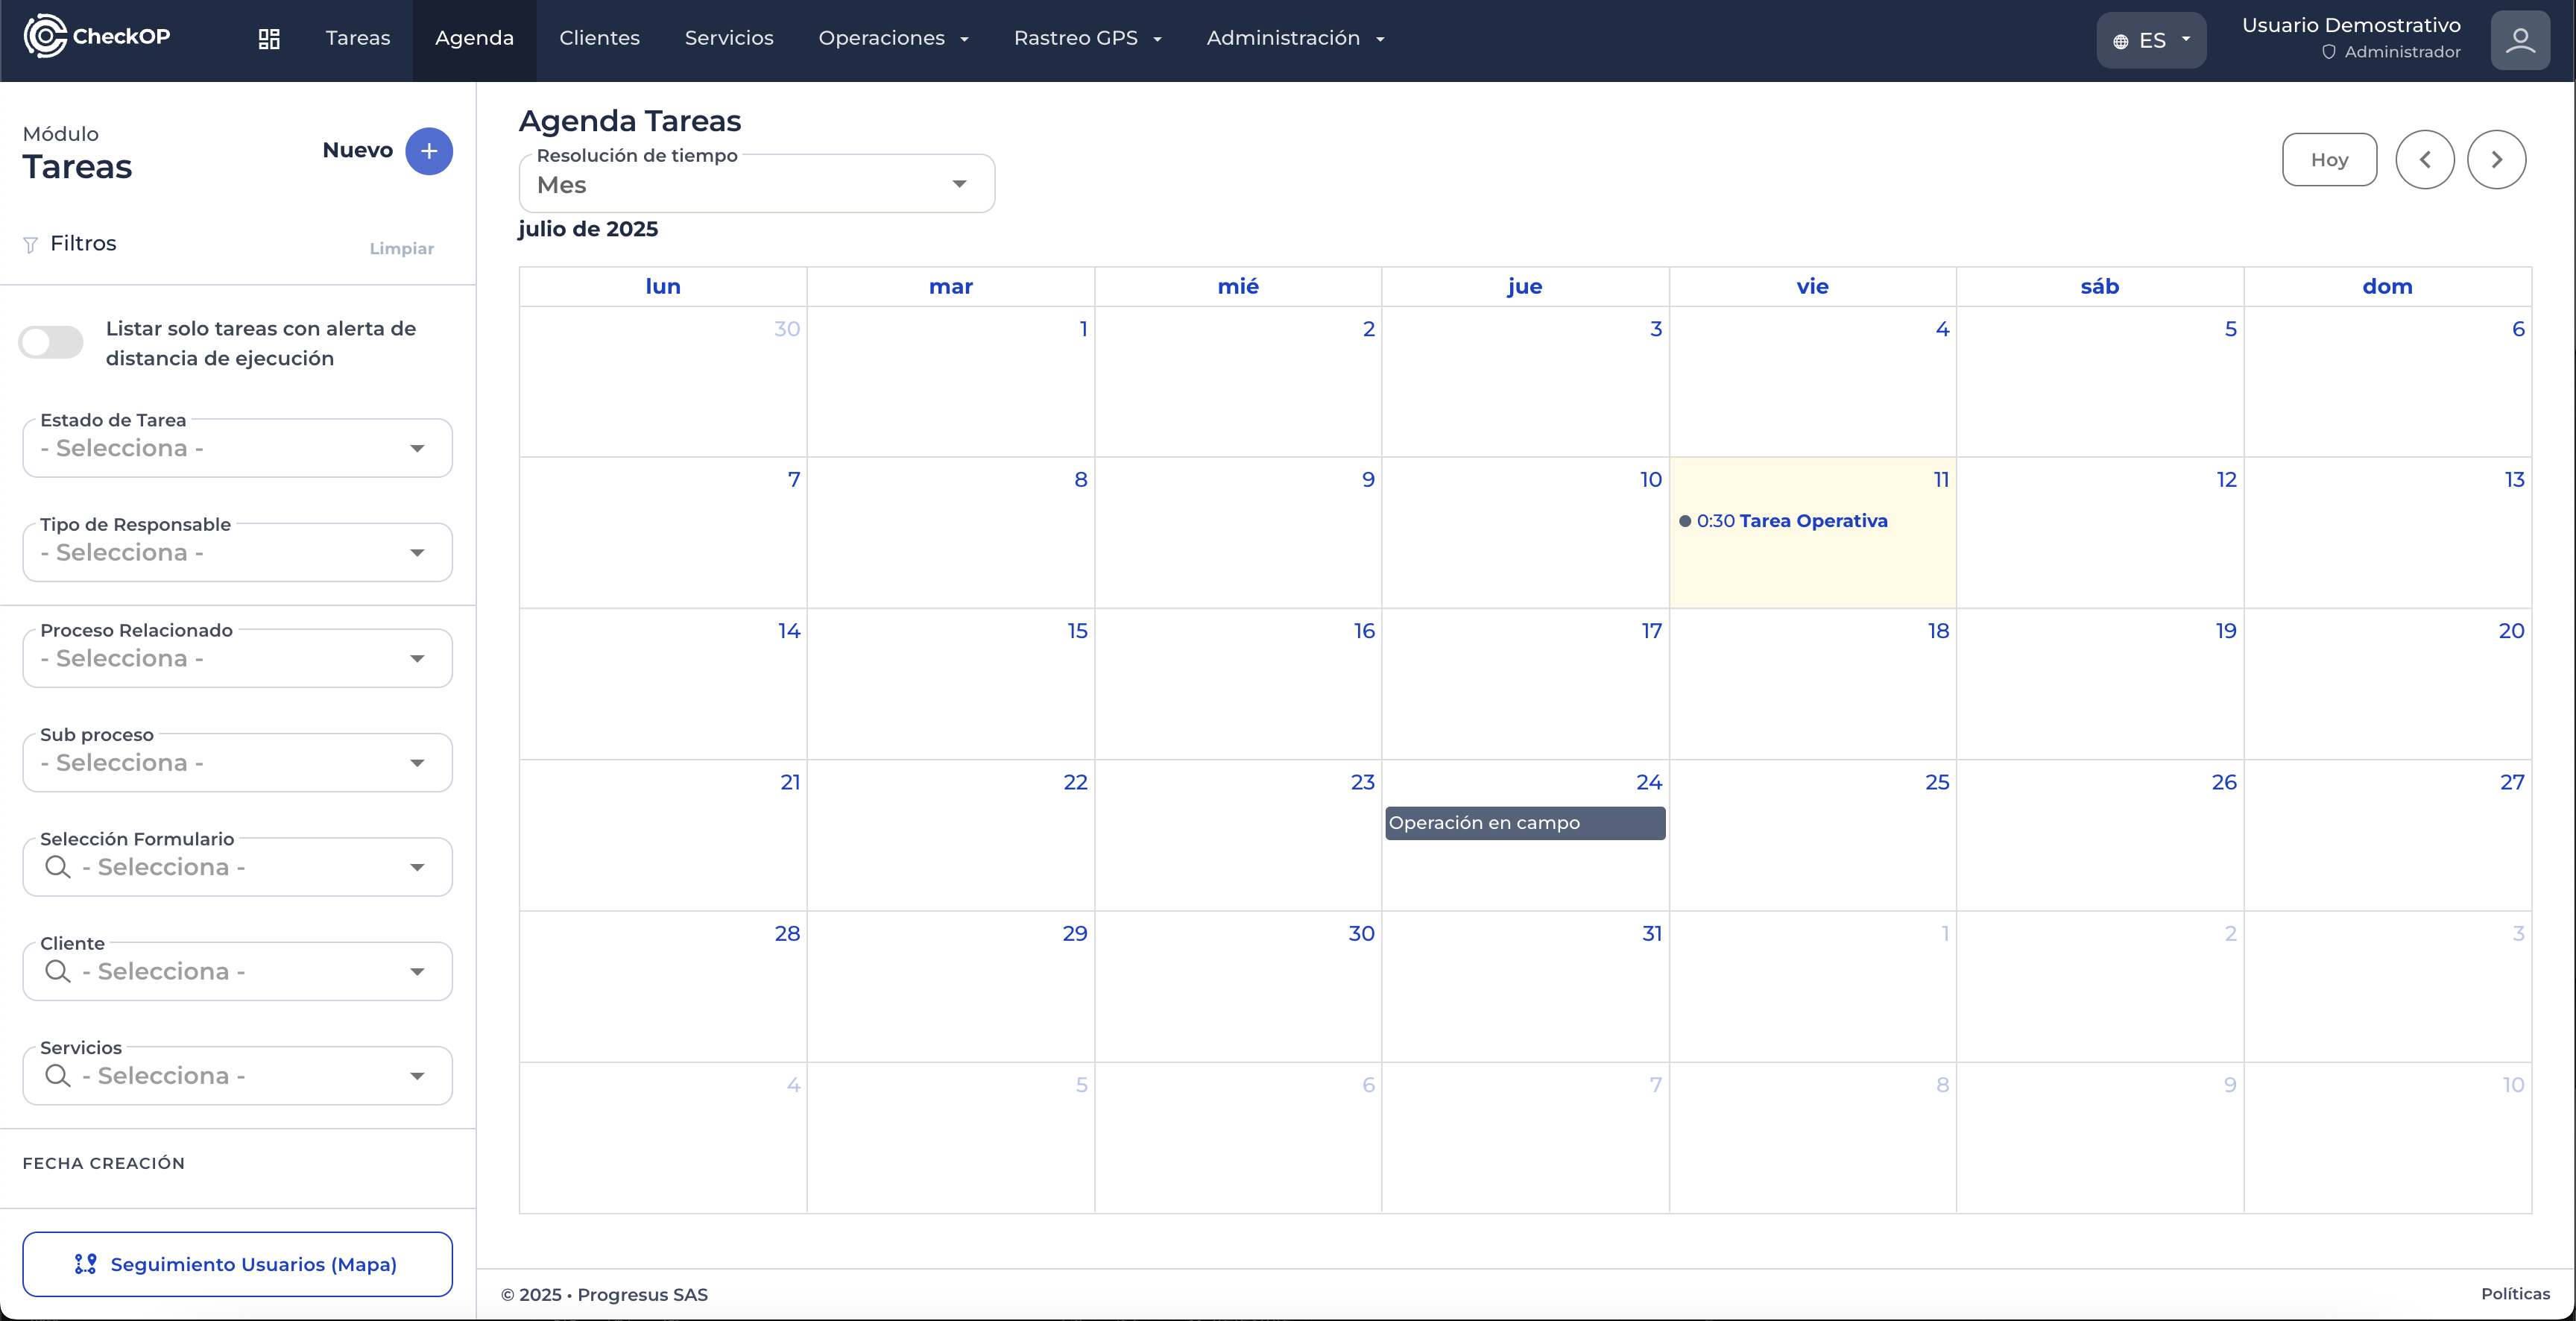Go to previous month arrow
2576x1321 pixels.
2424,159
